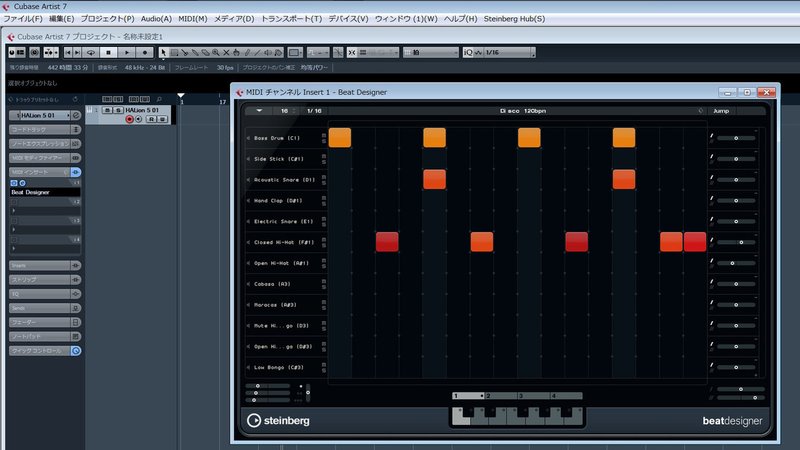Open the ファイル(F) menu
The image size is (800, 450).
click(x=23, y=19)
